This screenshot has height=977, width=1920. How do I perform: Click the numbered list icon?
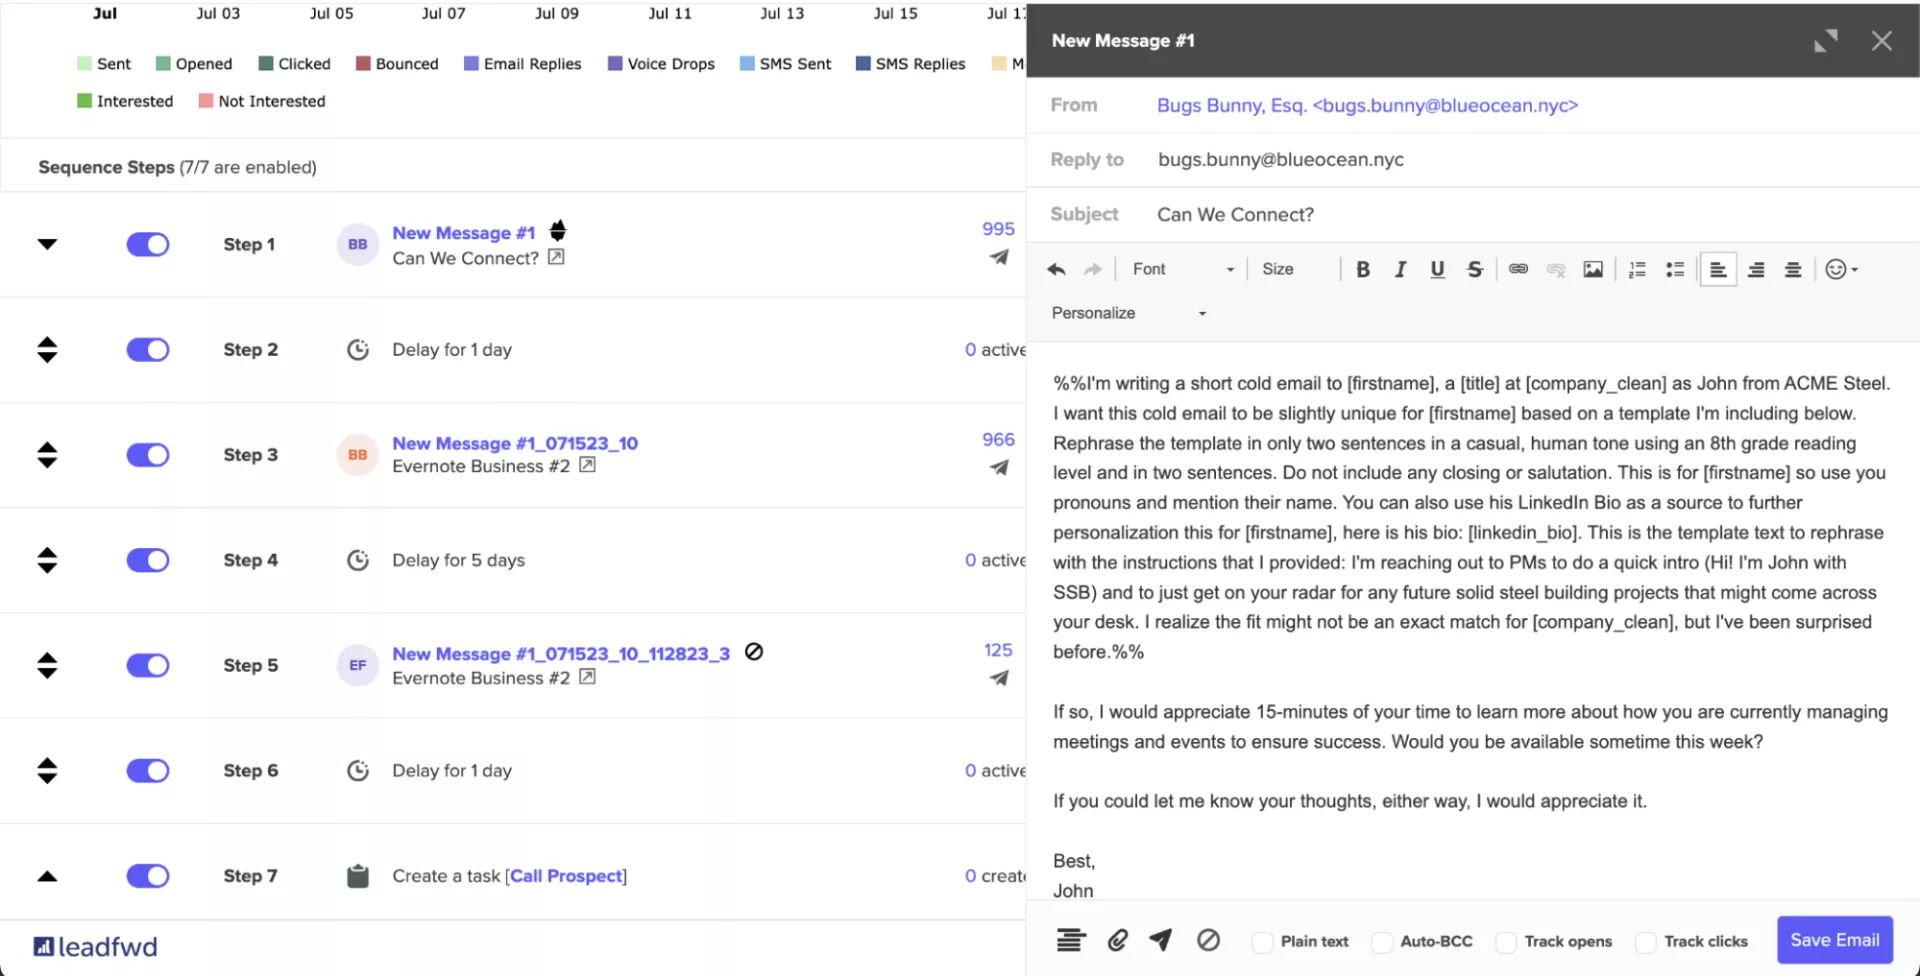coord(1637,269)
